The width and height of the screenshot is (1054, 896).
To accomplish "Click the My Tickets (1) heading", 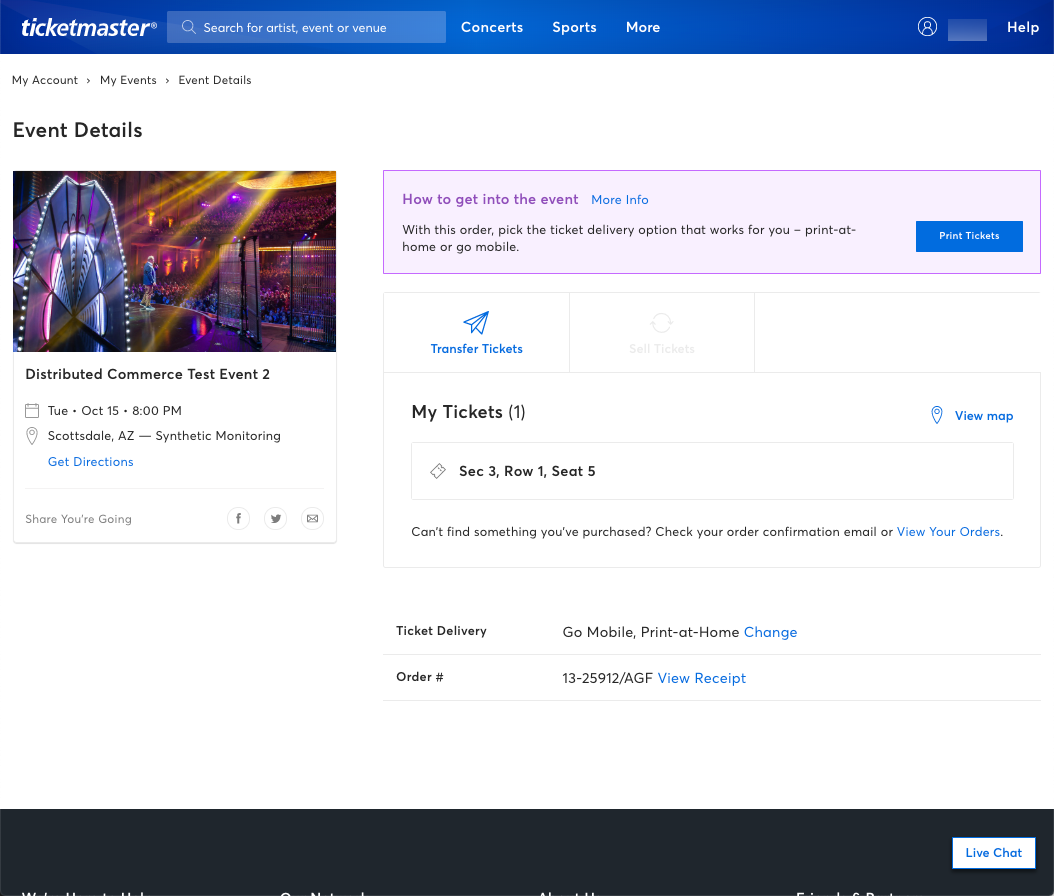I will 469,412.
